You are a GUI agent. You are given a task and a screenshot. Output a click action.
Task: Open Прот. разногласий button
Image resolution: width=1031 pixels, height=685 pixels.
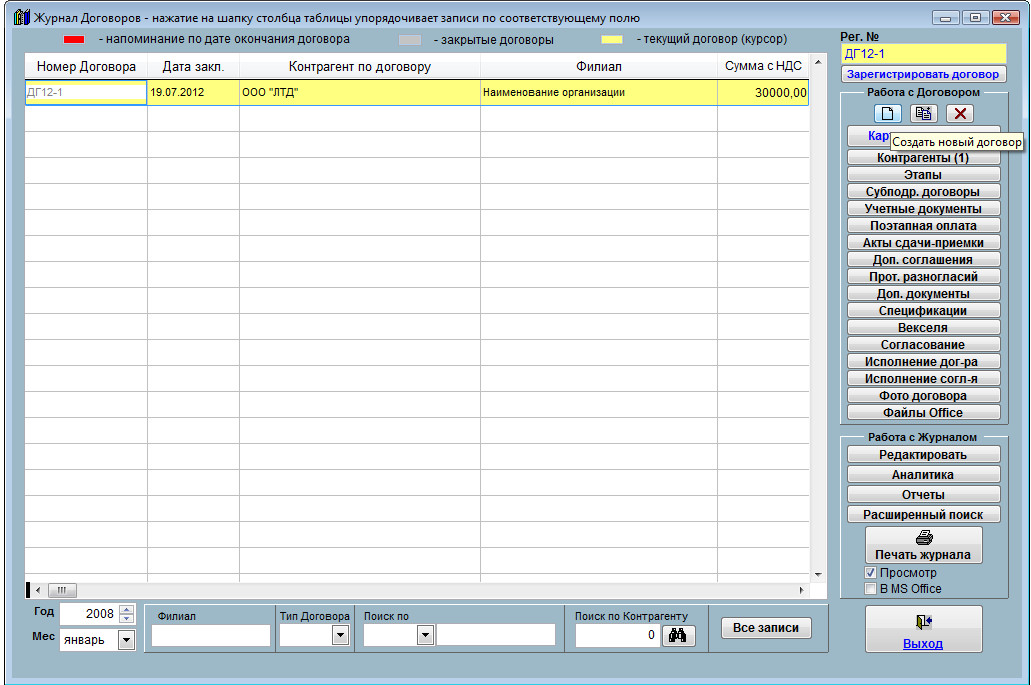point(923,277)
